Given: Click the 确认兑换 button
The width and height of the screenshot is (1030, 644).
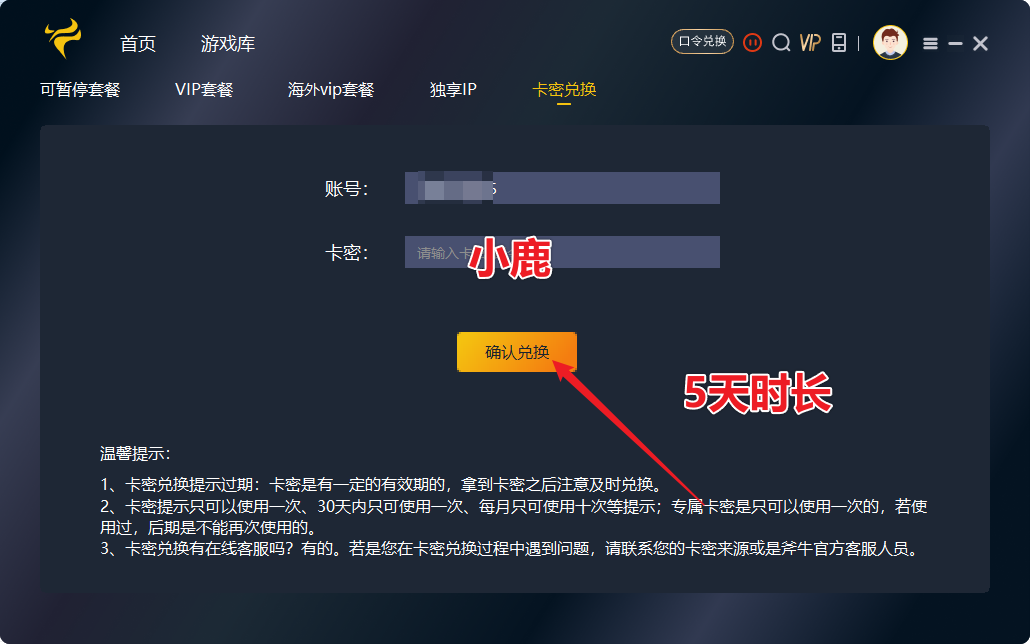Looking at the screenshot, I should point(517,352).
